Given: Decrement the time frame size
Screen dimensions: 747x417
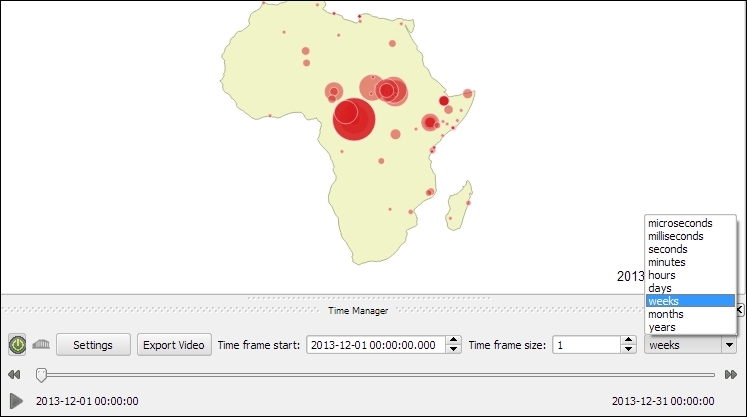Looking at the screenshot, I should click(628, 349).
